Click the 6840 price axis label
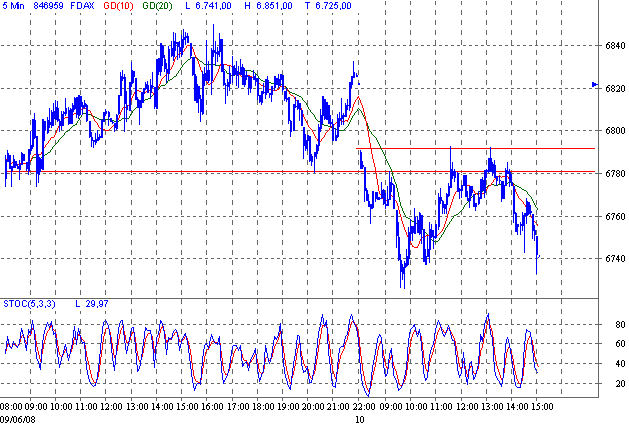 615,46
